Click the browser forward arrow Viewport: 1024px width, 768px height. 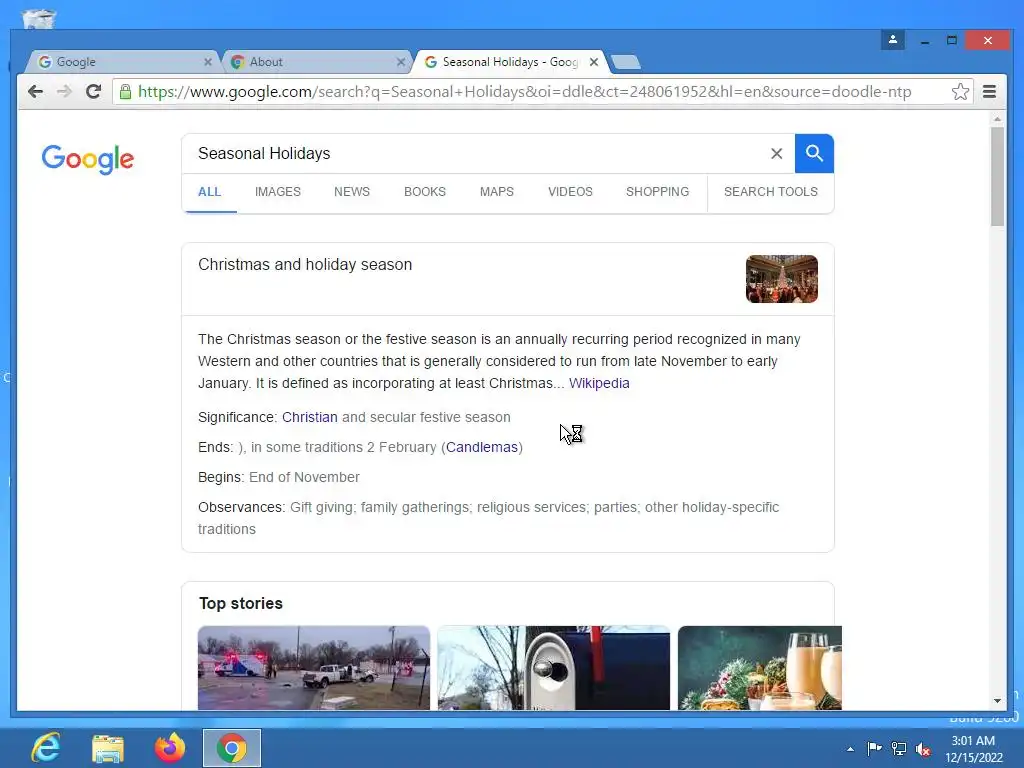[x=64, y=91]
